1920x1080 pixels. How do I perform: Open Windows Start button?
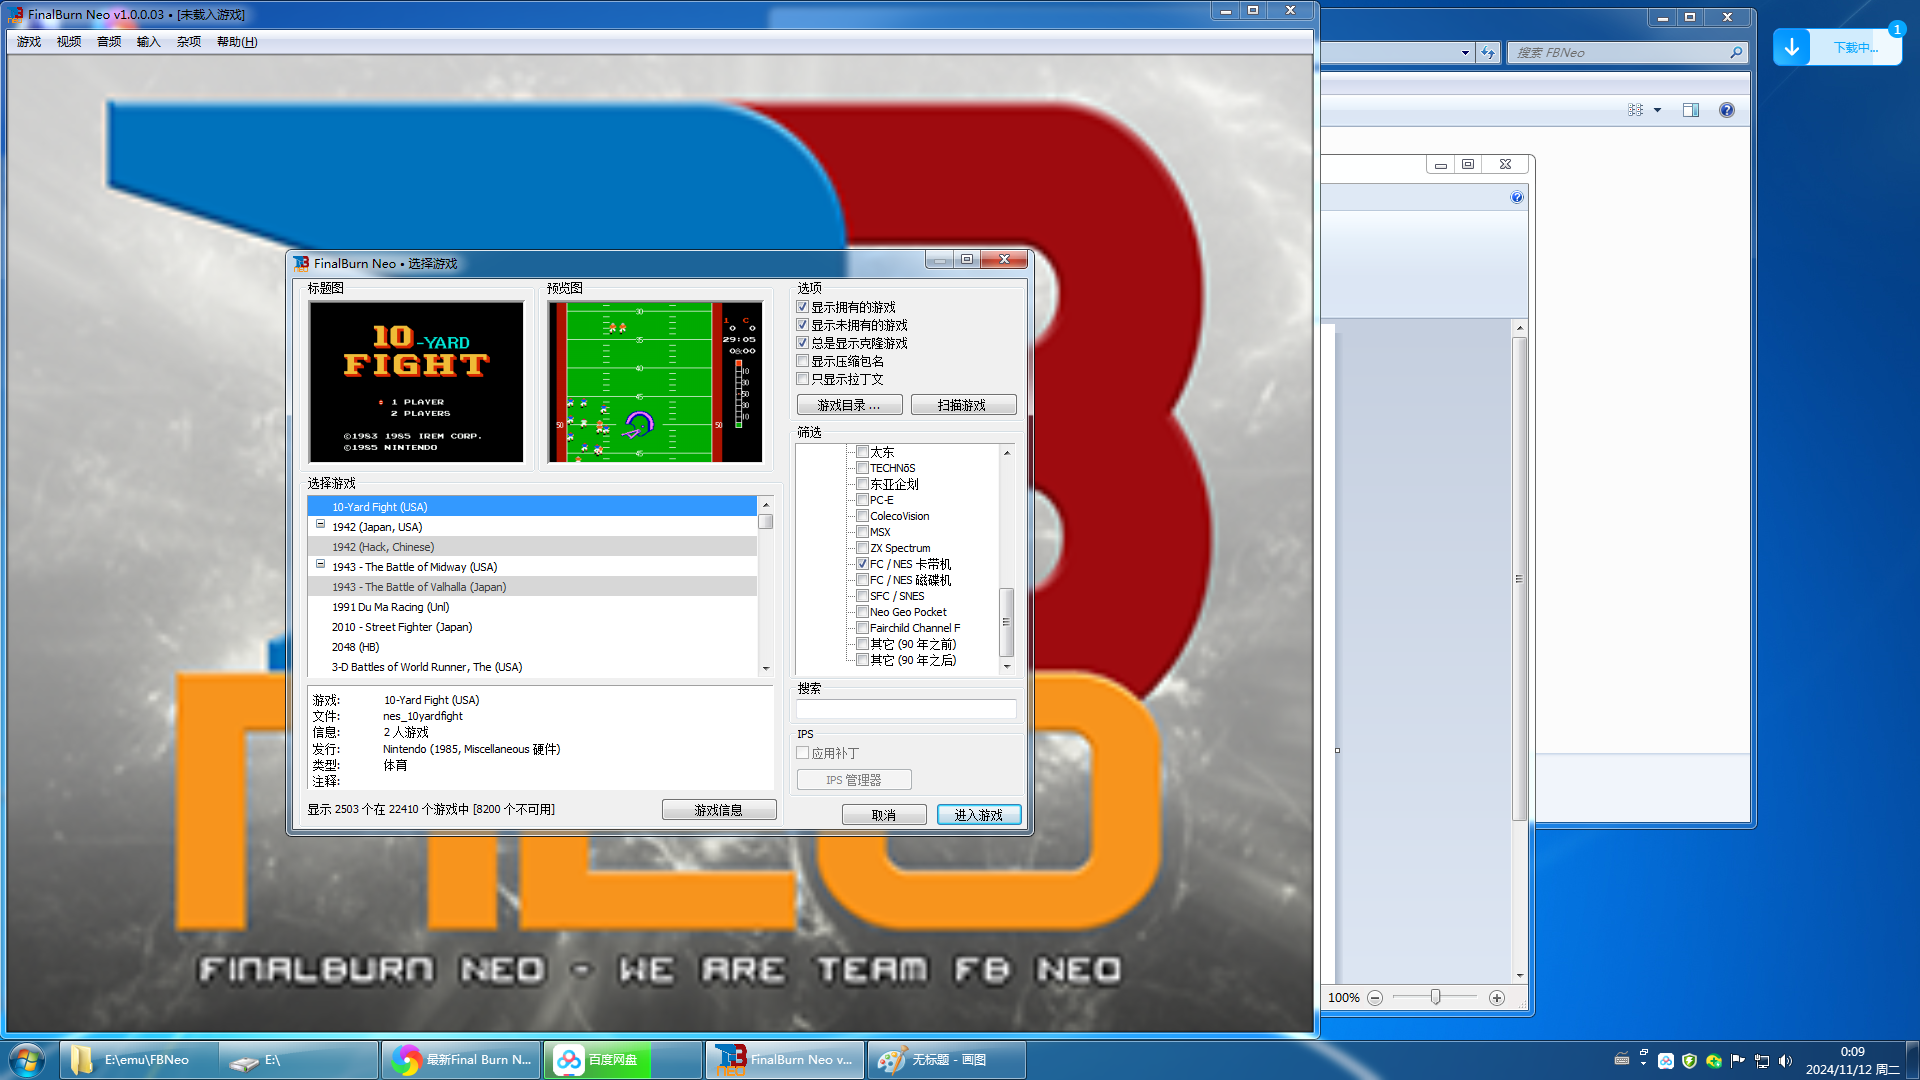coord(27,1060)
